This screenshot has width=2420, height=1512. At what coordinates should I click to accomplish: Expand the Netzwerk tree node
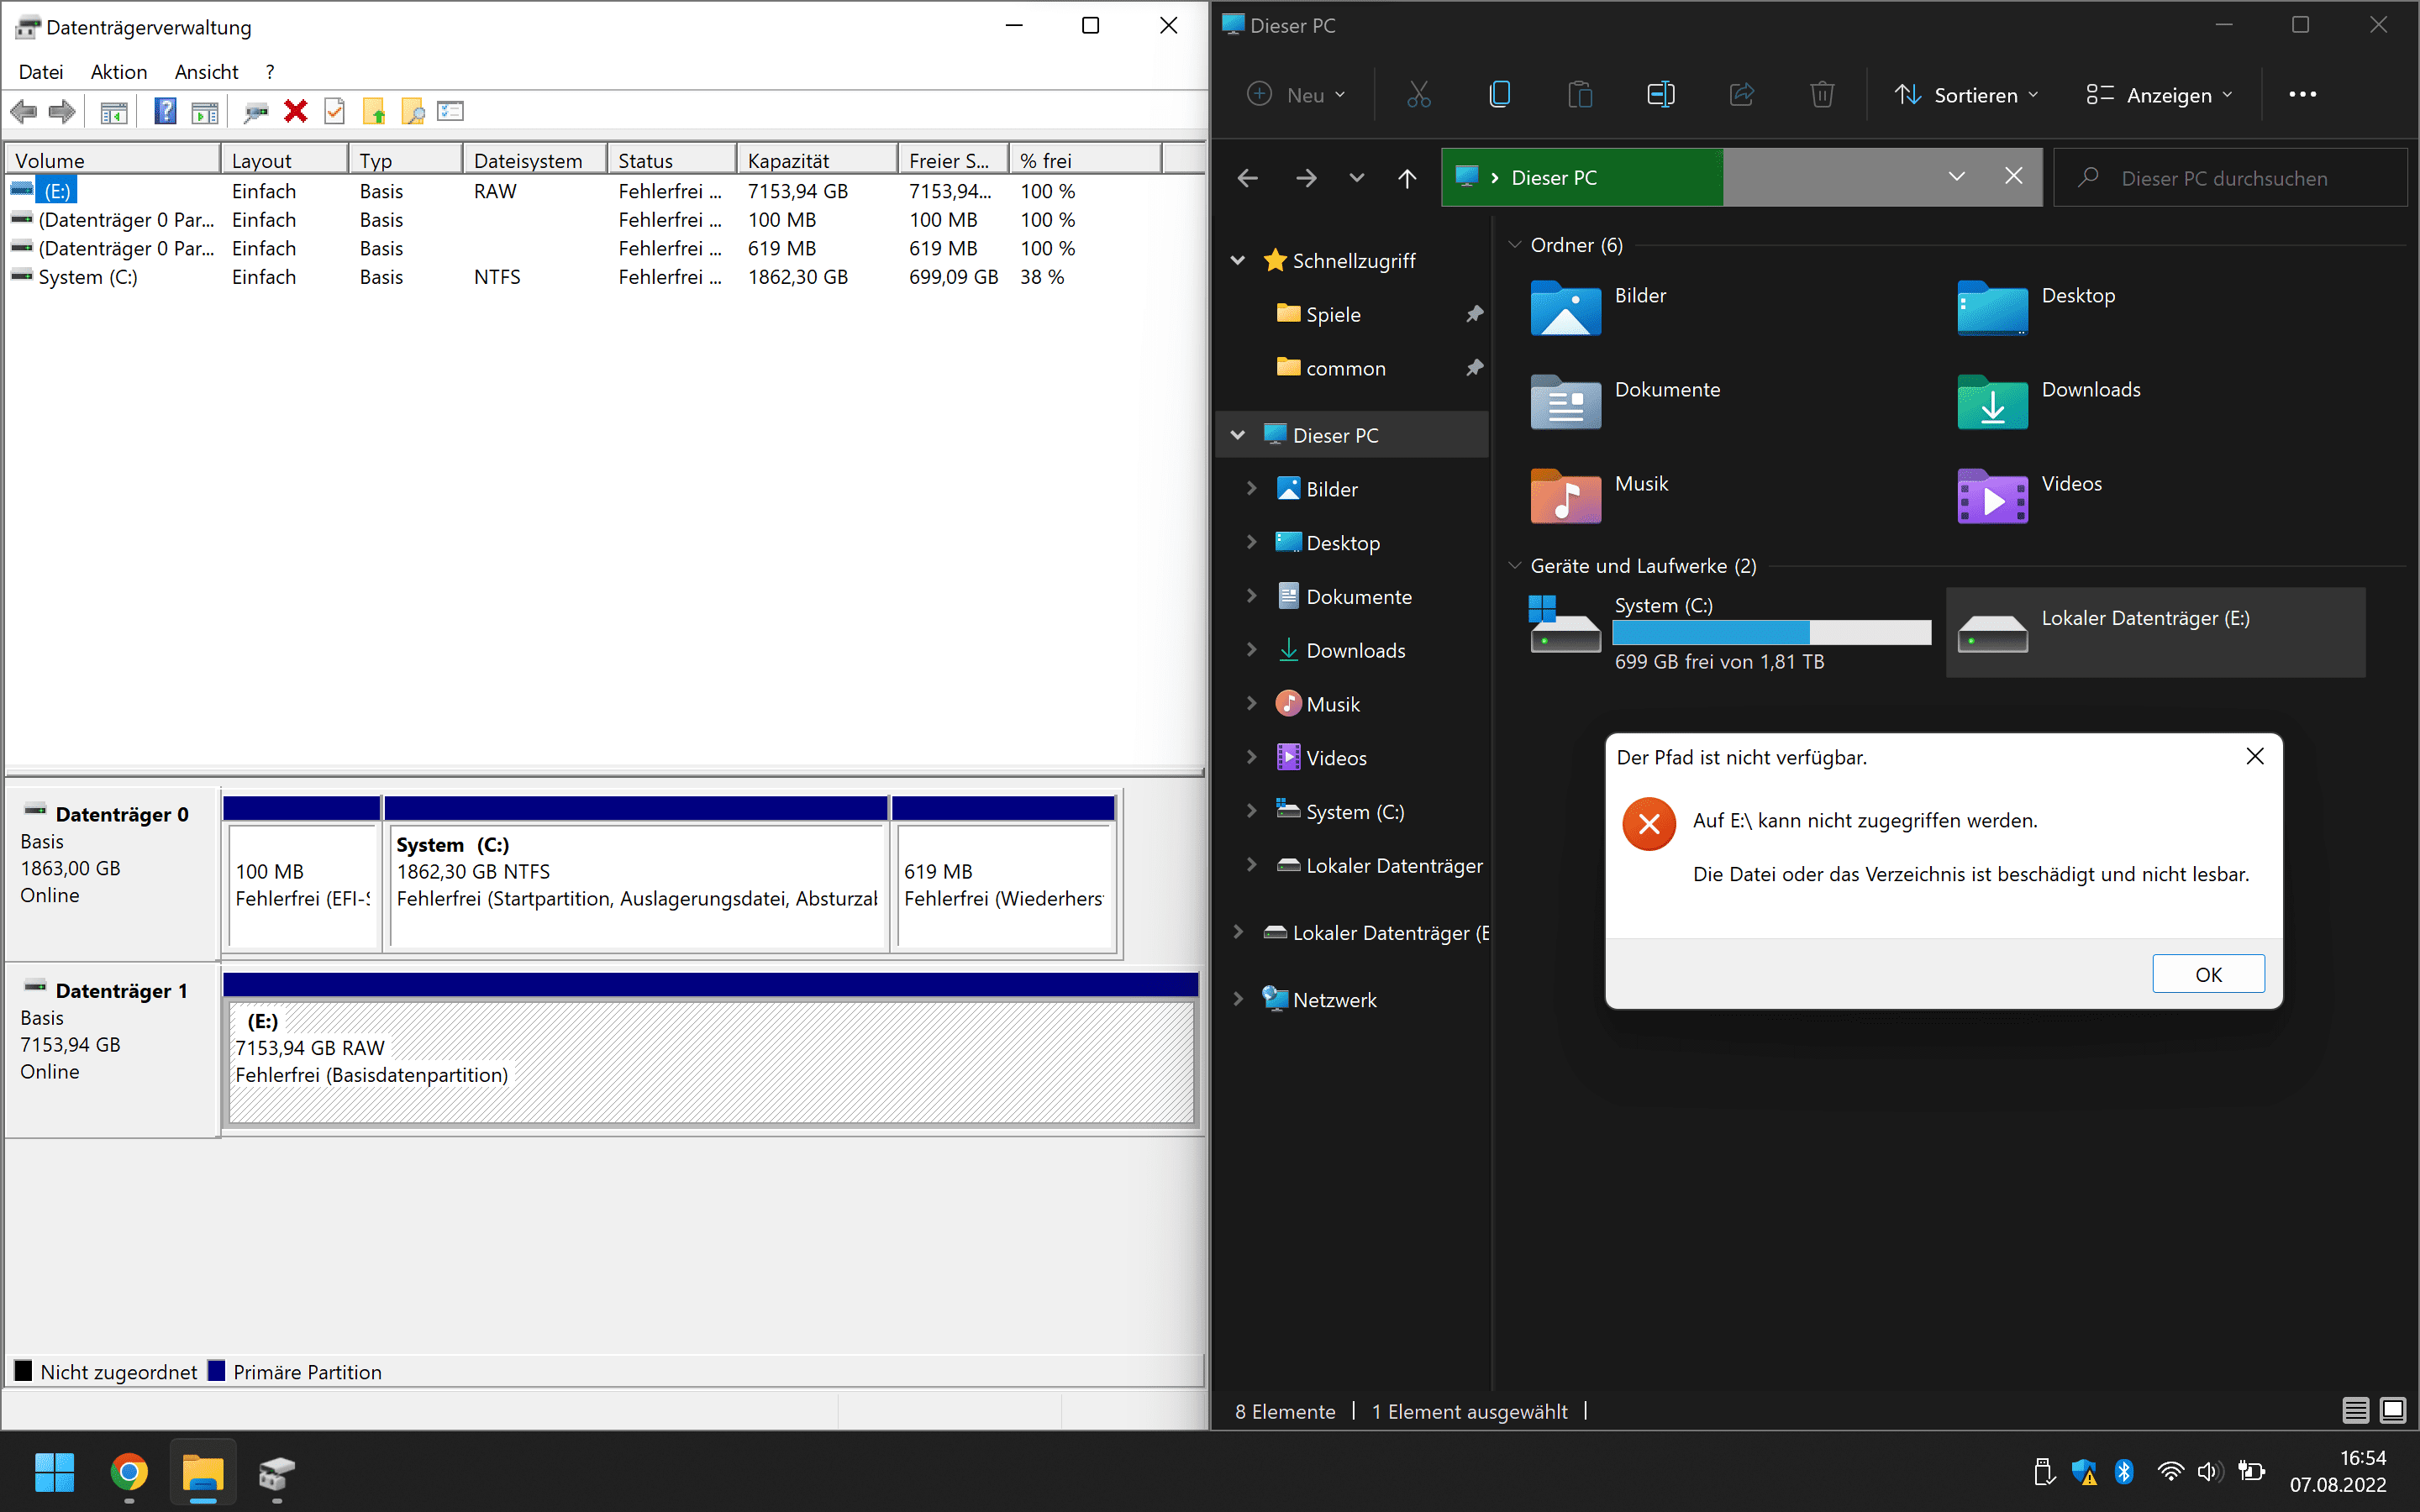[x=1238, y=999]
